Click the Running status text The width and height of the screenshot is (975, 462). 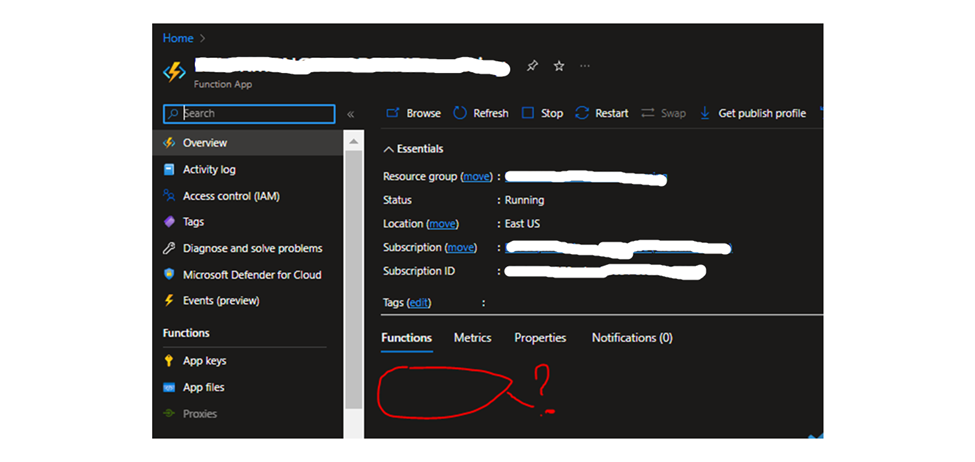(524, 200)
